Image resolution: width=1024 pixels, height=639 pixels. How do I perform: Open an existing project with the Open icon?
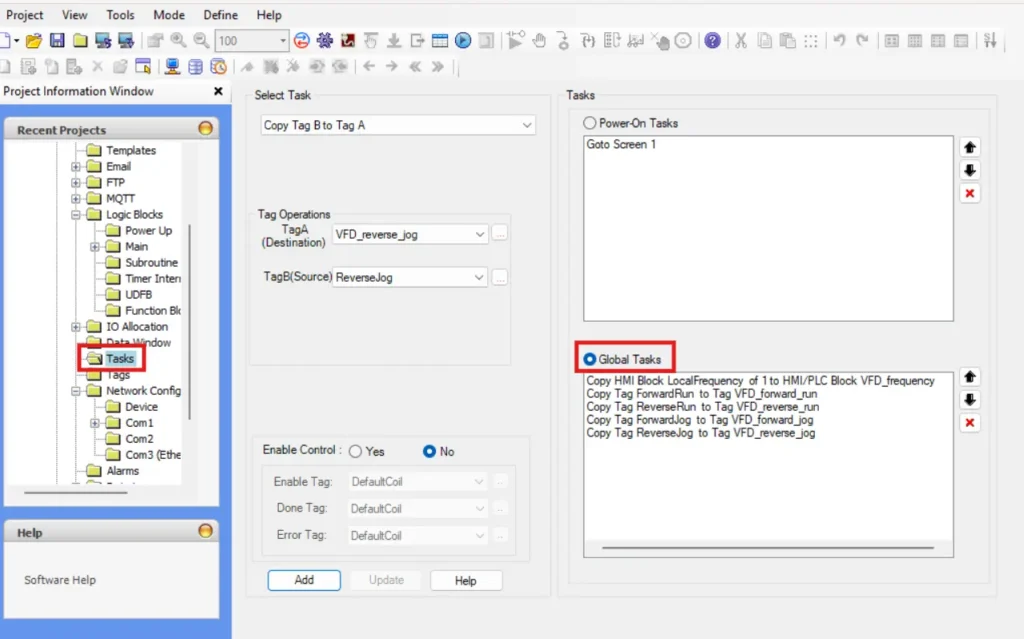35,40
